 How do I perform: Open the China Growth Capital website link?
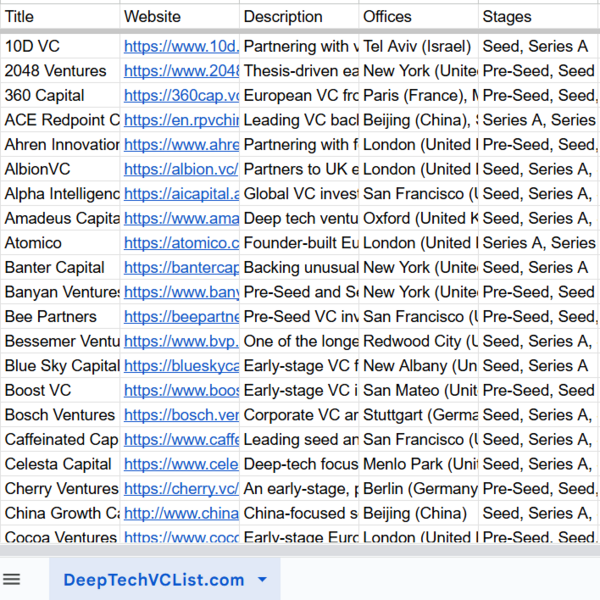(181, 513)
